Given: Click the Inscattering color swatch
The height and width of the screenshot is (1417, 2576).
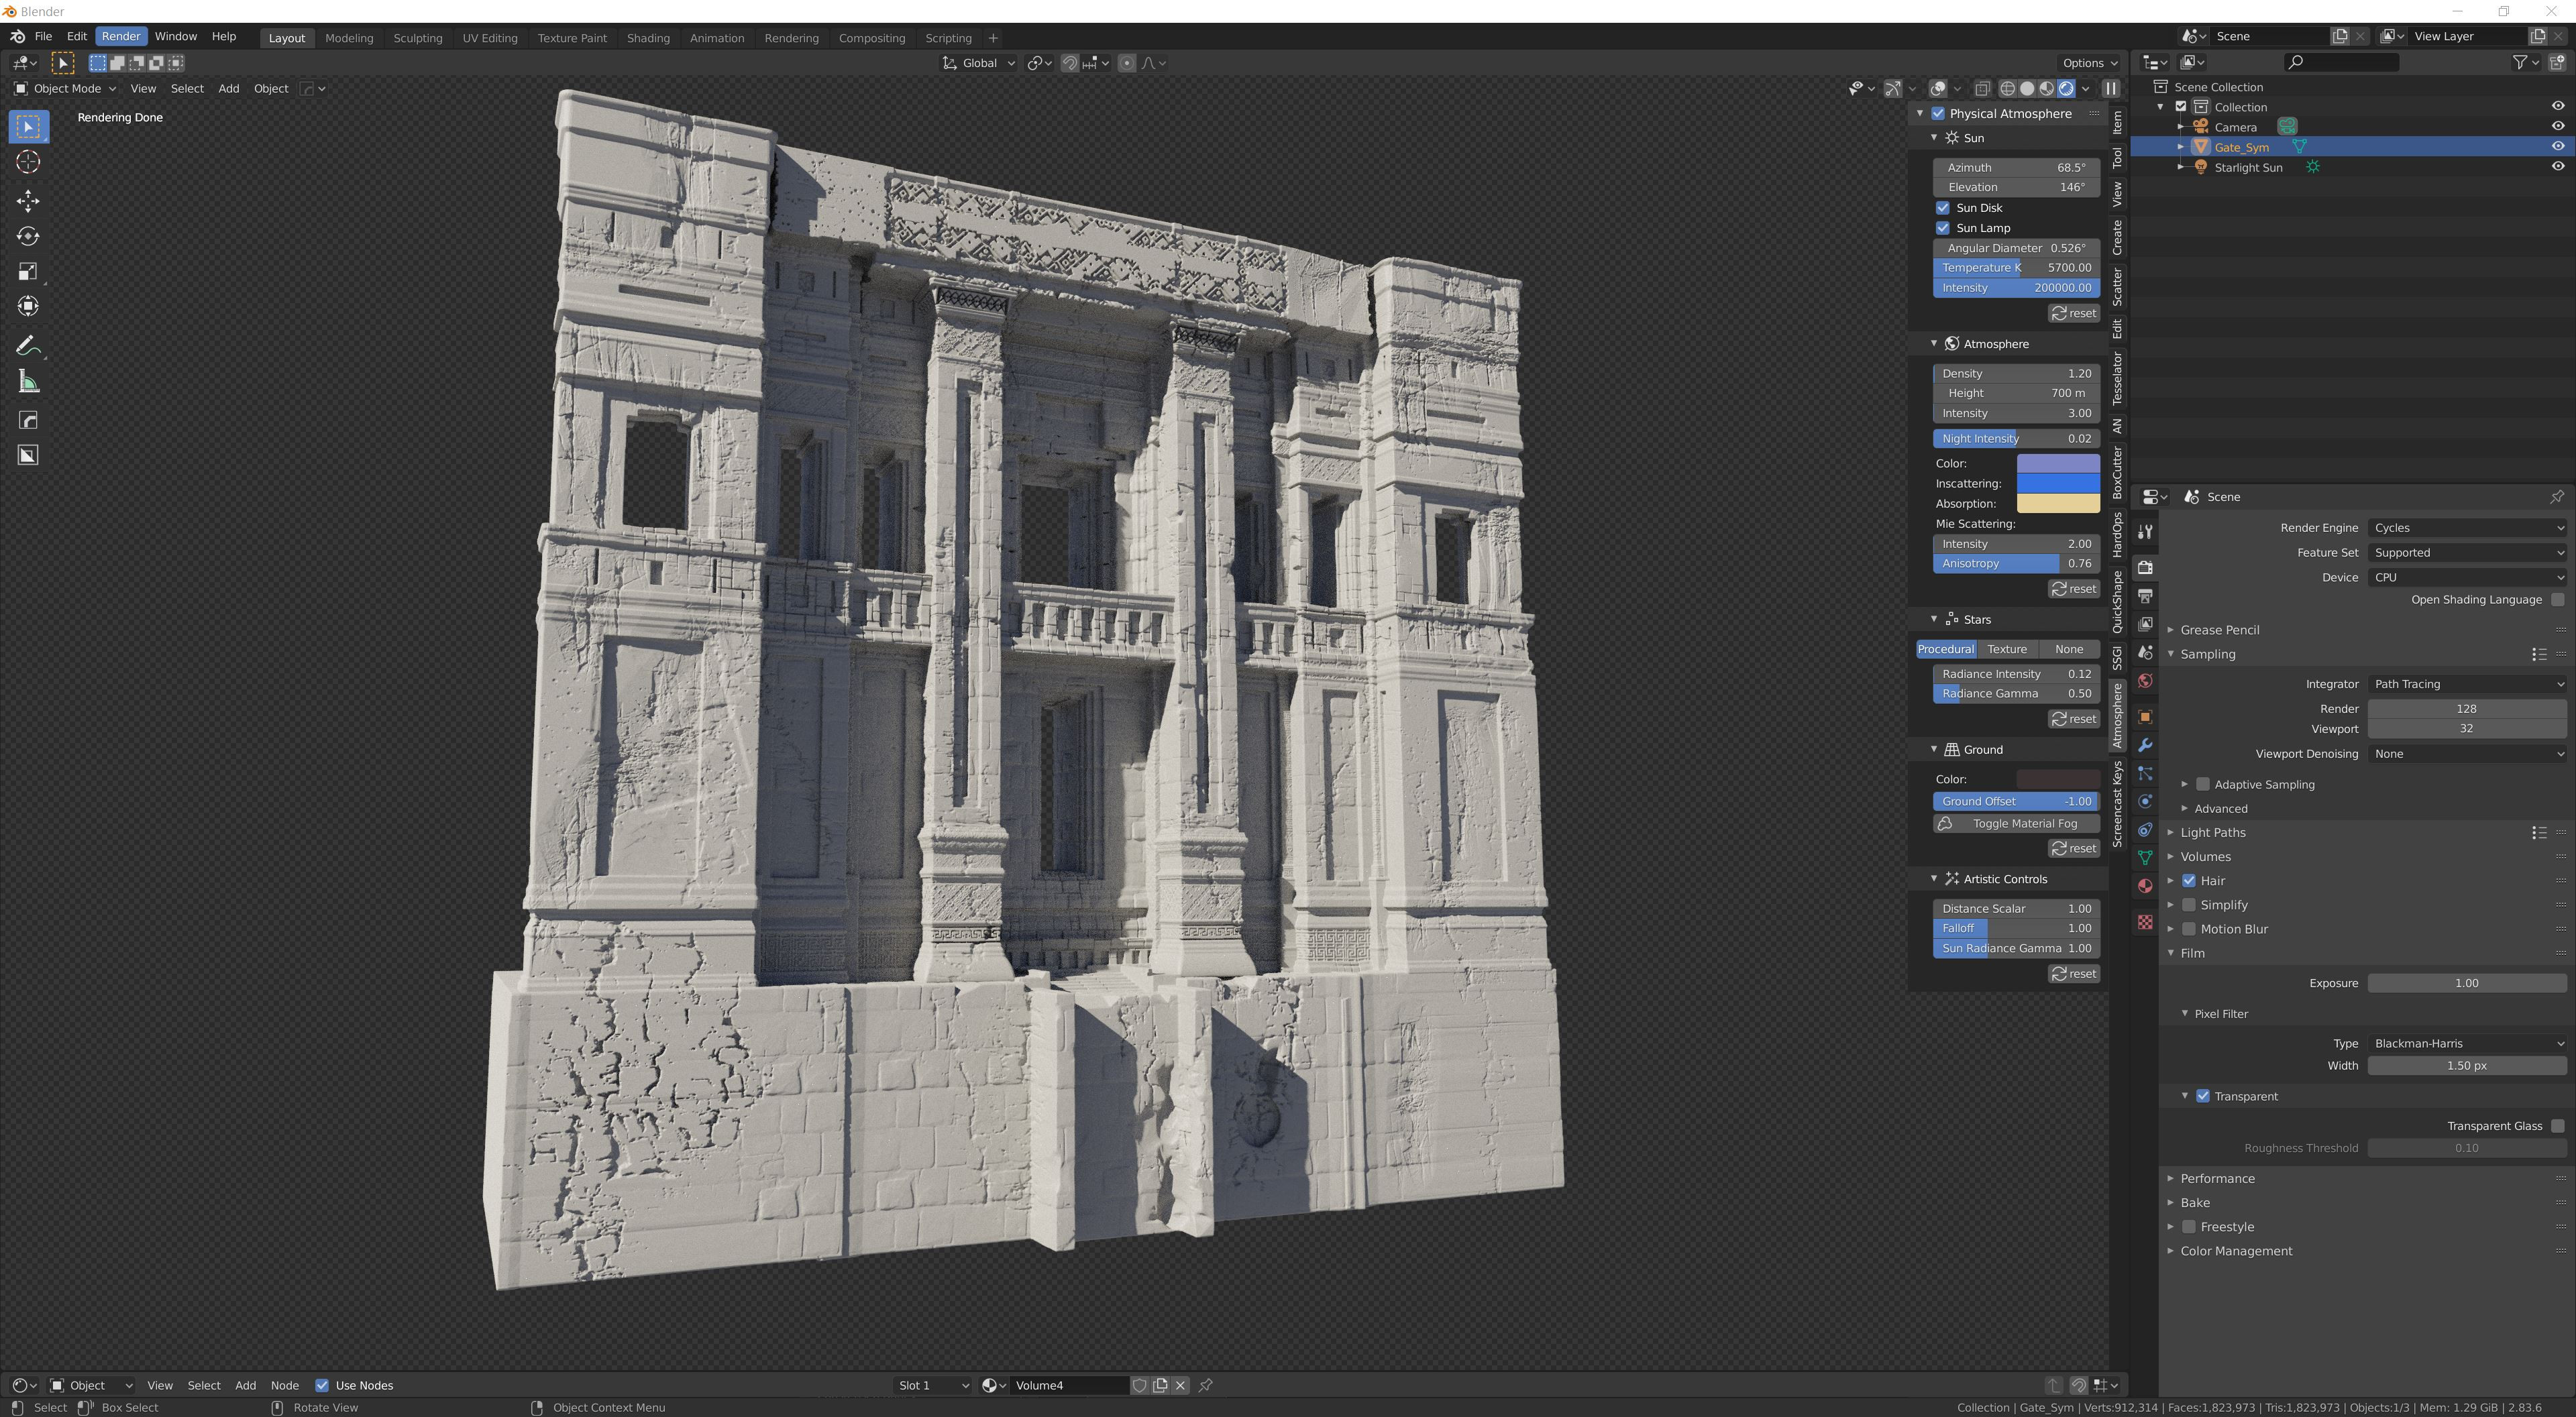Looking at the screenshot, I should [2057, 483].
